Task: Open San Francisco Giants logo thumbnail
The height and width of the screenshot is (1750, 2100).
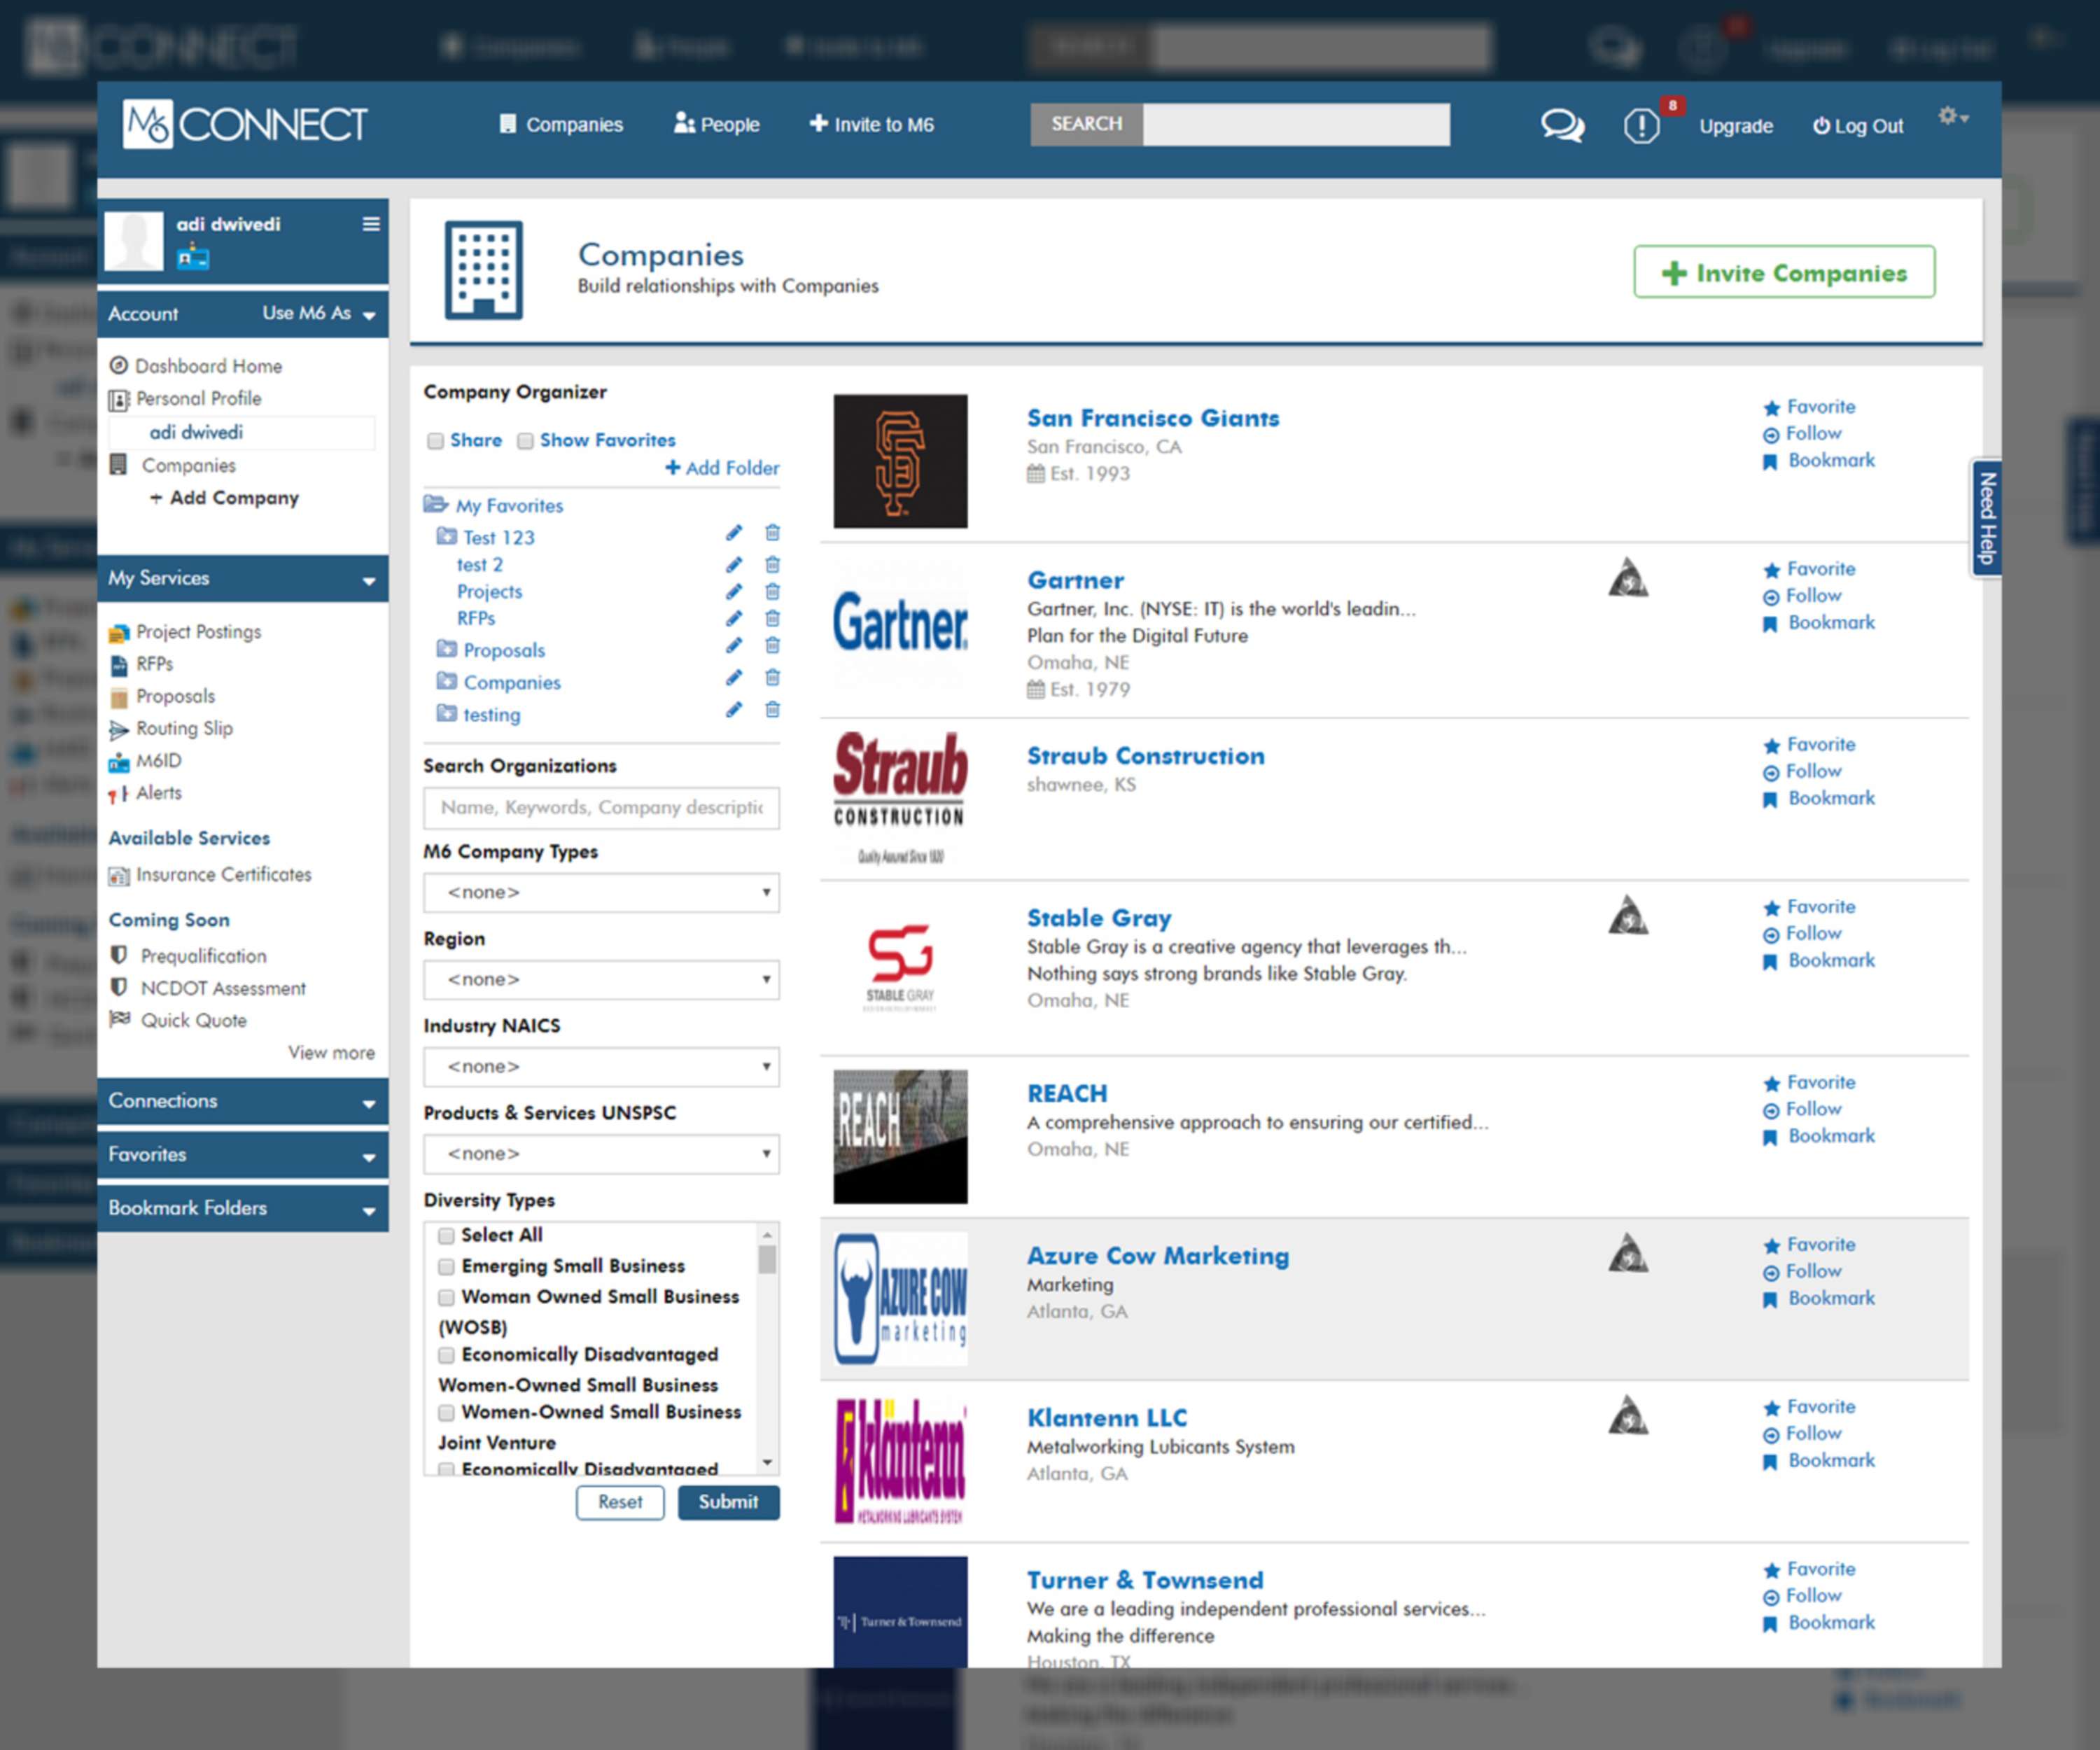Action: pyautogui.click(x=900, y=461)
